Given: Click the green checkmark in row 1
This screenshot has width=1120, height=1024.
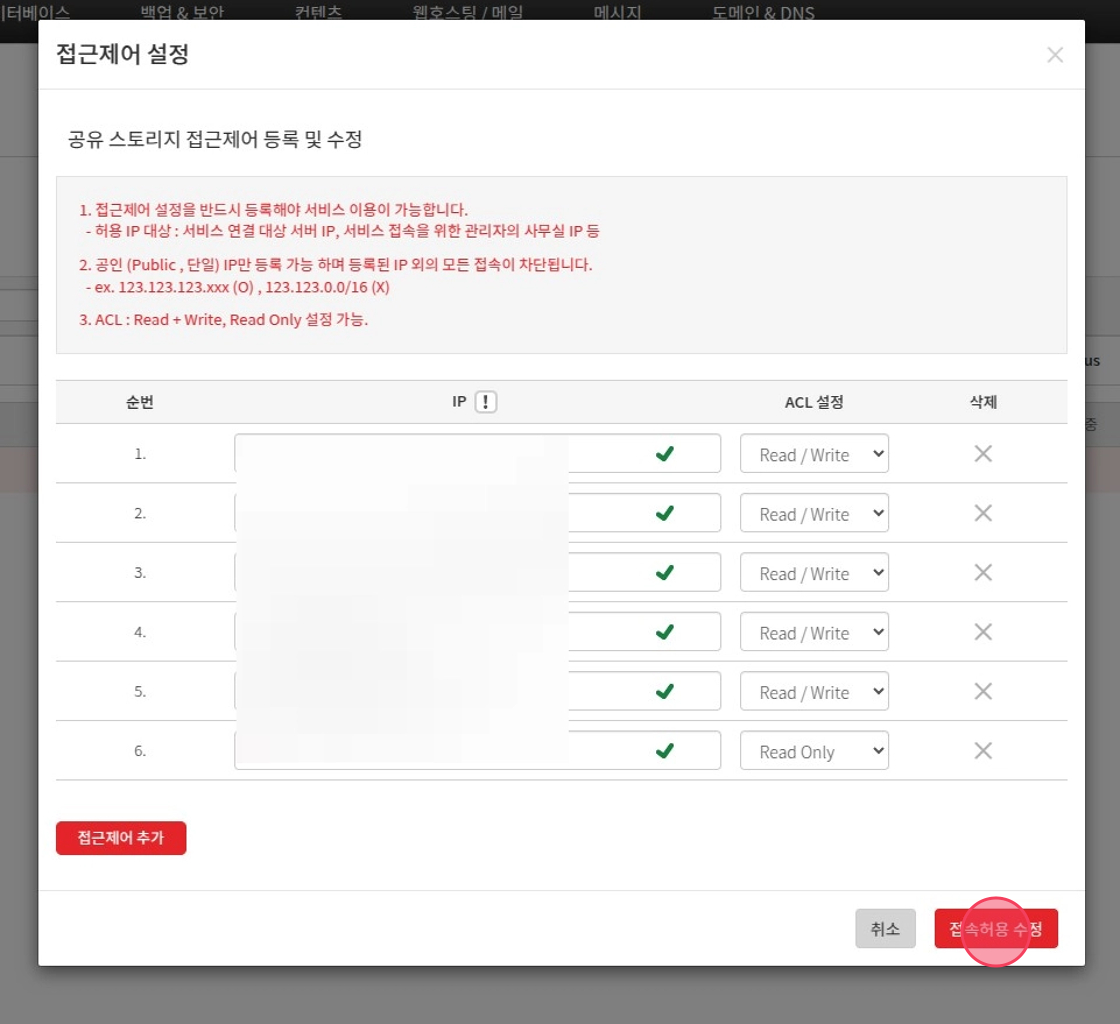Looking at the screenshot, I should (665, 453).
